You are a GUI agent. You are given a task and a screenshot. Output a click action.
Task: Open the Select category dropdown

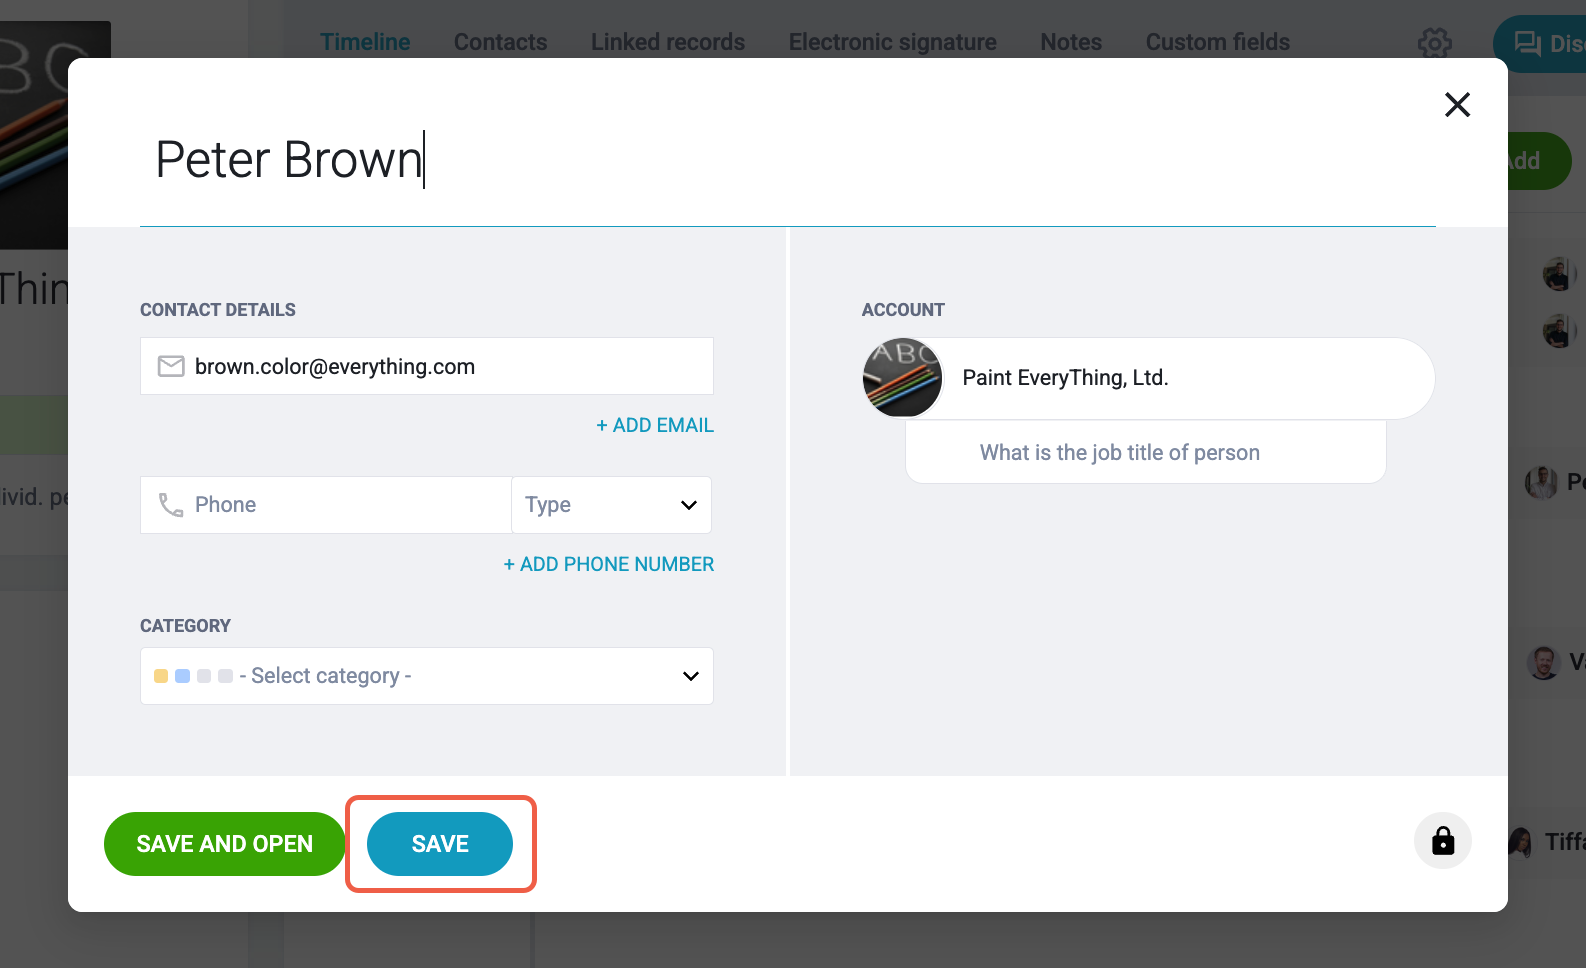(x=427, y=676)
